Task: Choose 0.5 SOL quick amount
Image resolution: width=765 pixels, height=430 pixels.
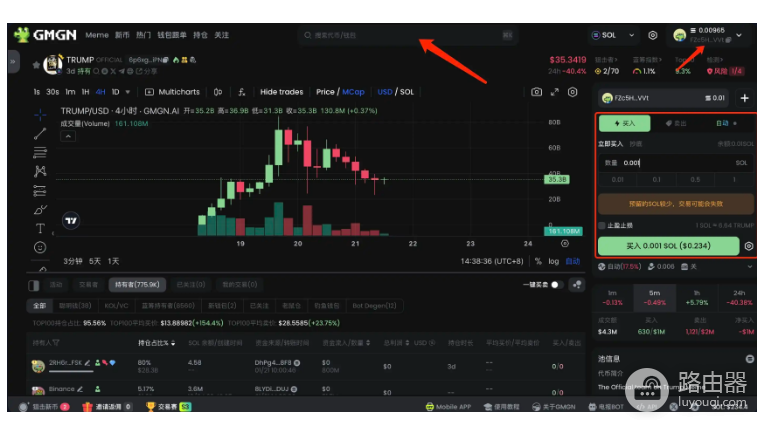Action: pos(695,180)
